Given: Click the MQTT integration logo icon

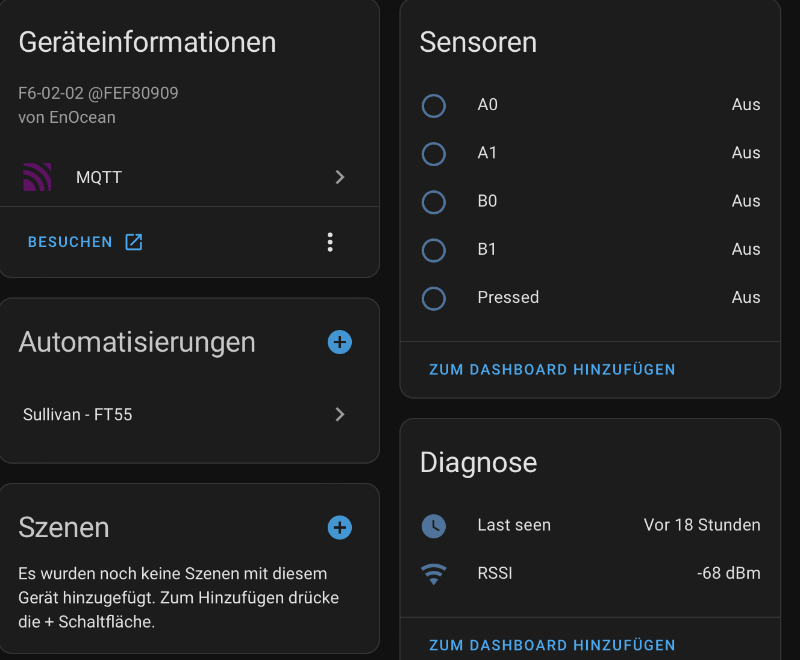Looking at the screenshot, I should (37, 177).
